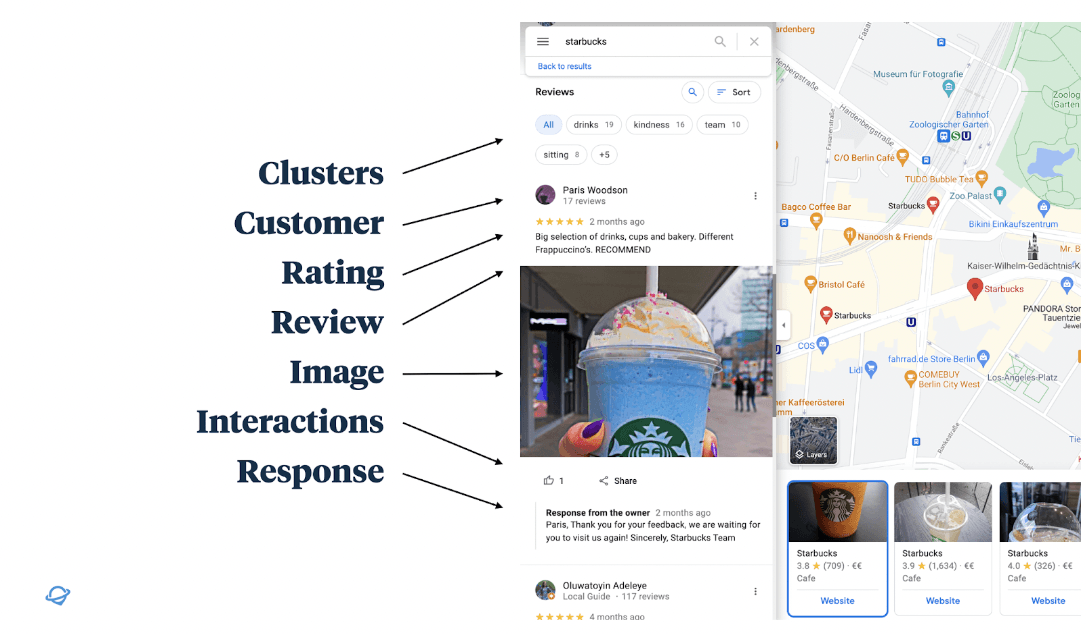
Task: Open Website for 3.9-rated Starbucks card
Action: point(943,601)
